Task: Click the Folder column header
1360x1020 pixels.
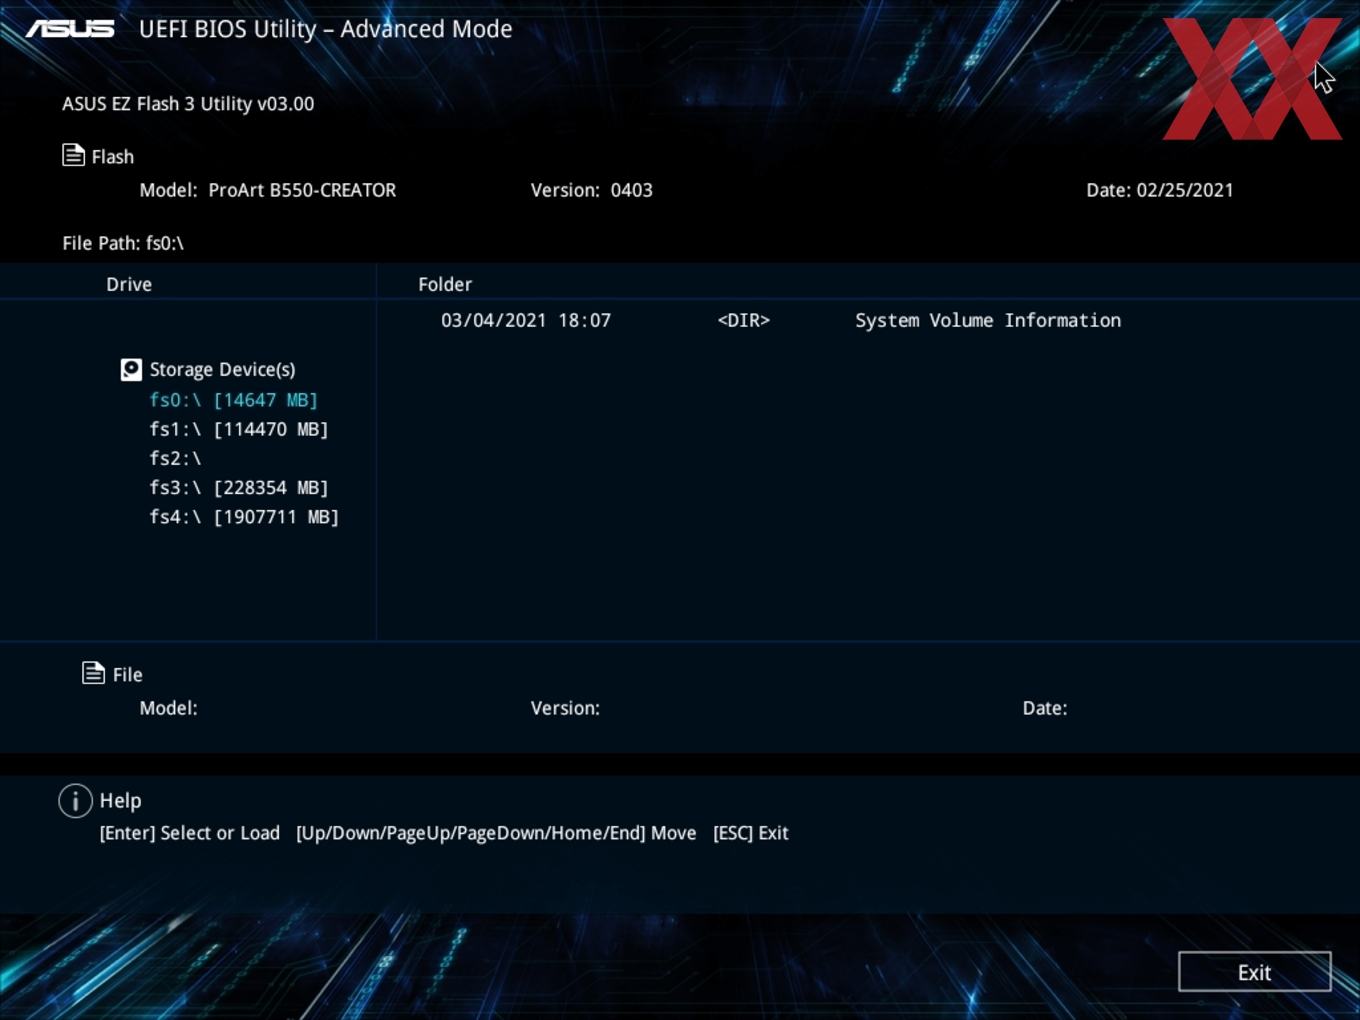Action: (x=445, y=284)
